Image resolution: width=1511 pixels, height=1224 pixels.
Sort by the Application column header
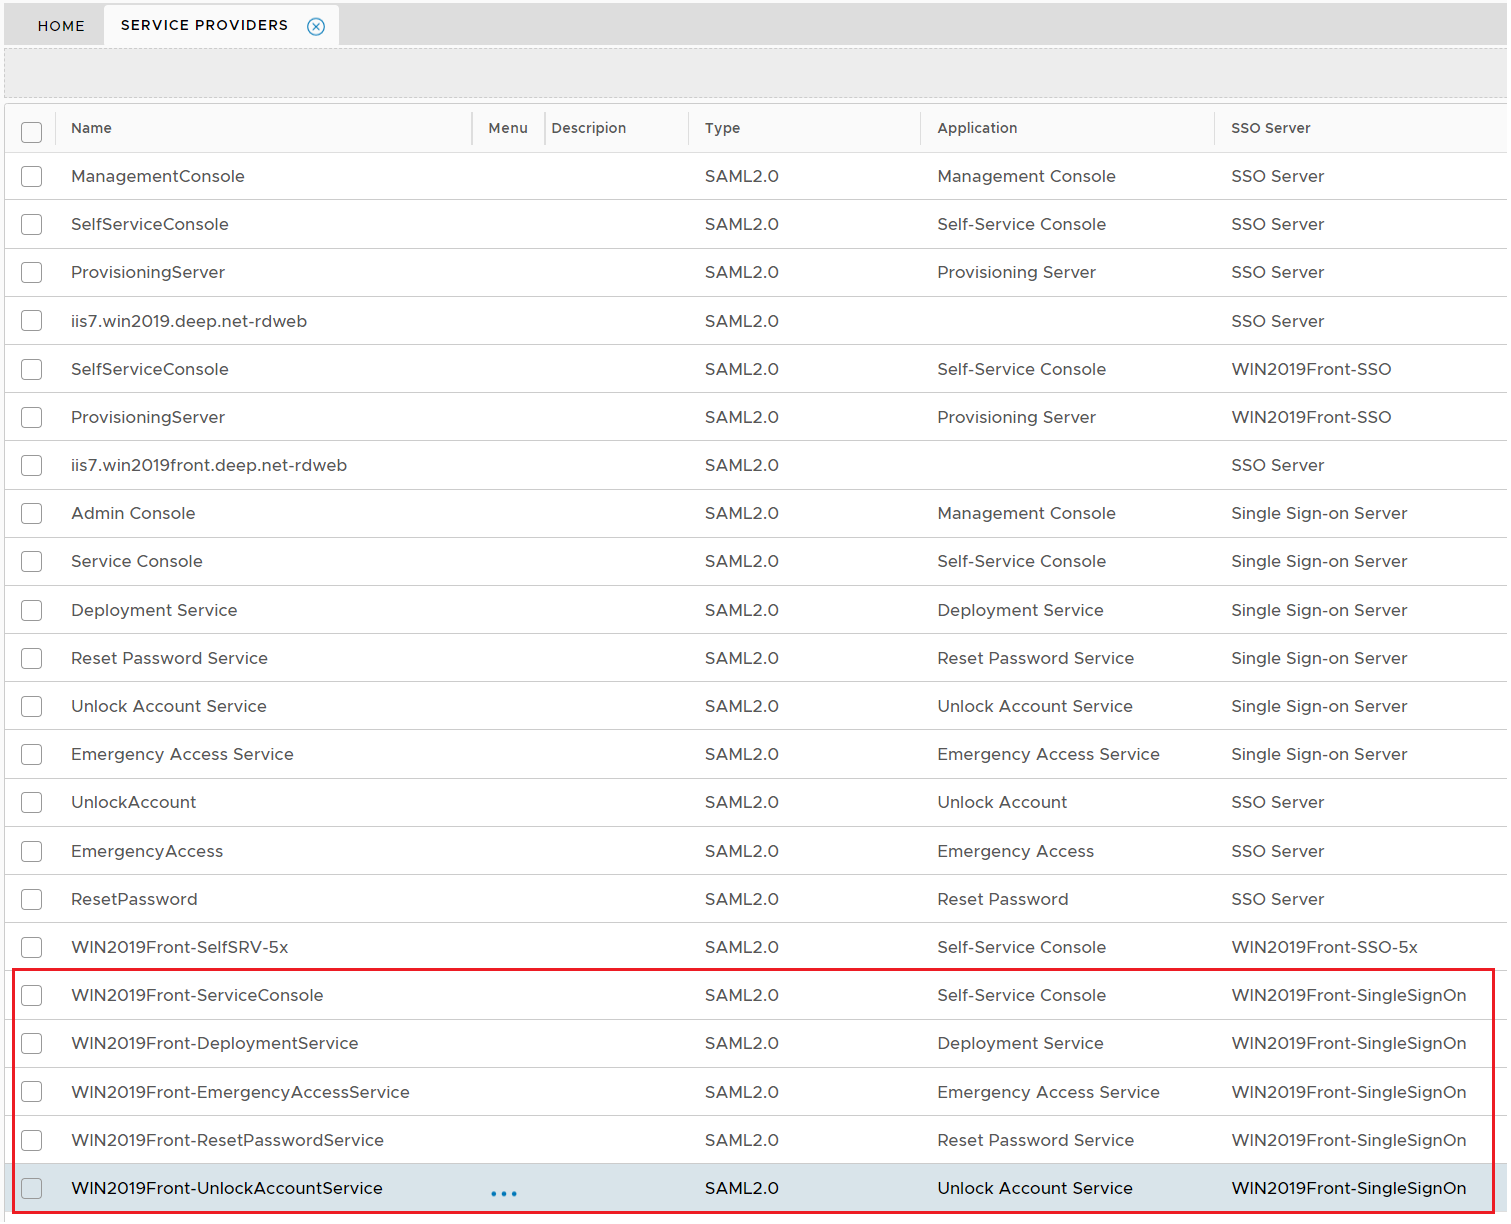coord(977,128)
